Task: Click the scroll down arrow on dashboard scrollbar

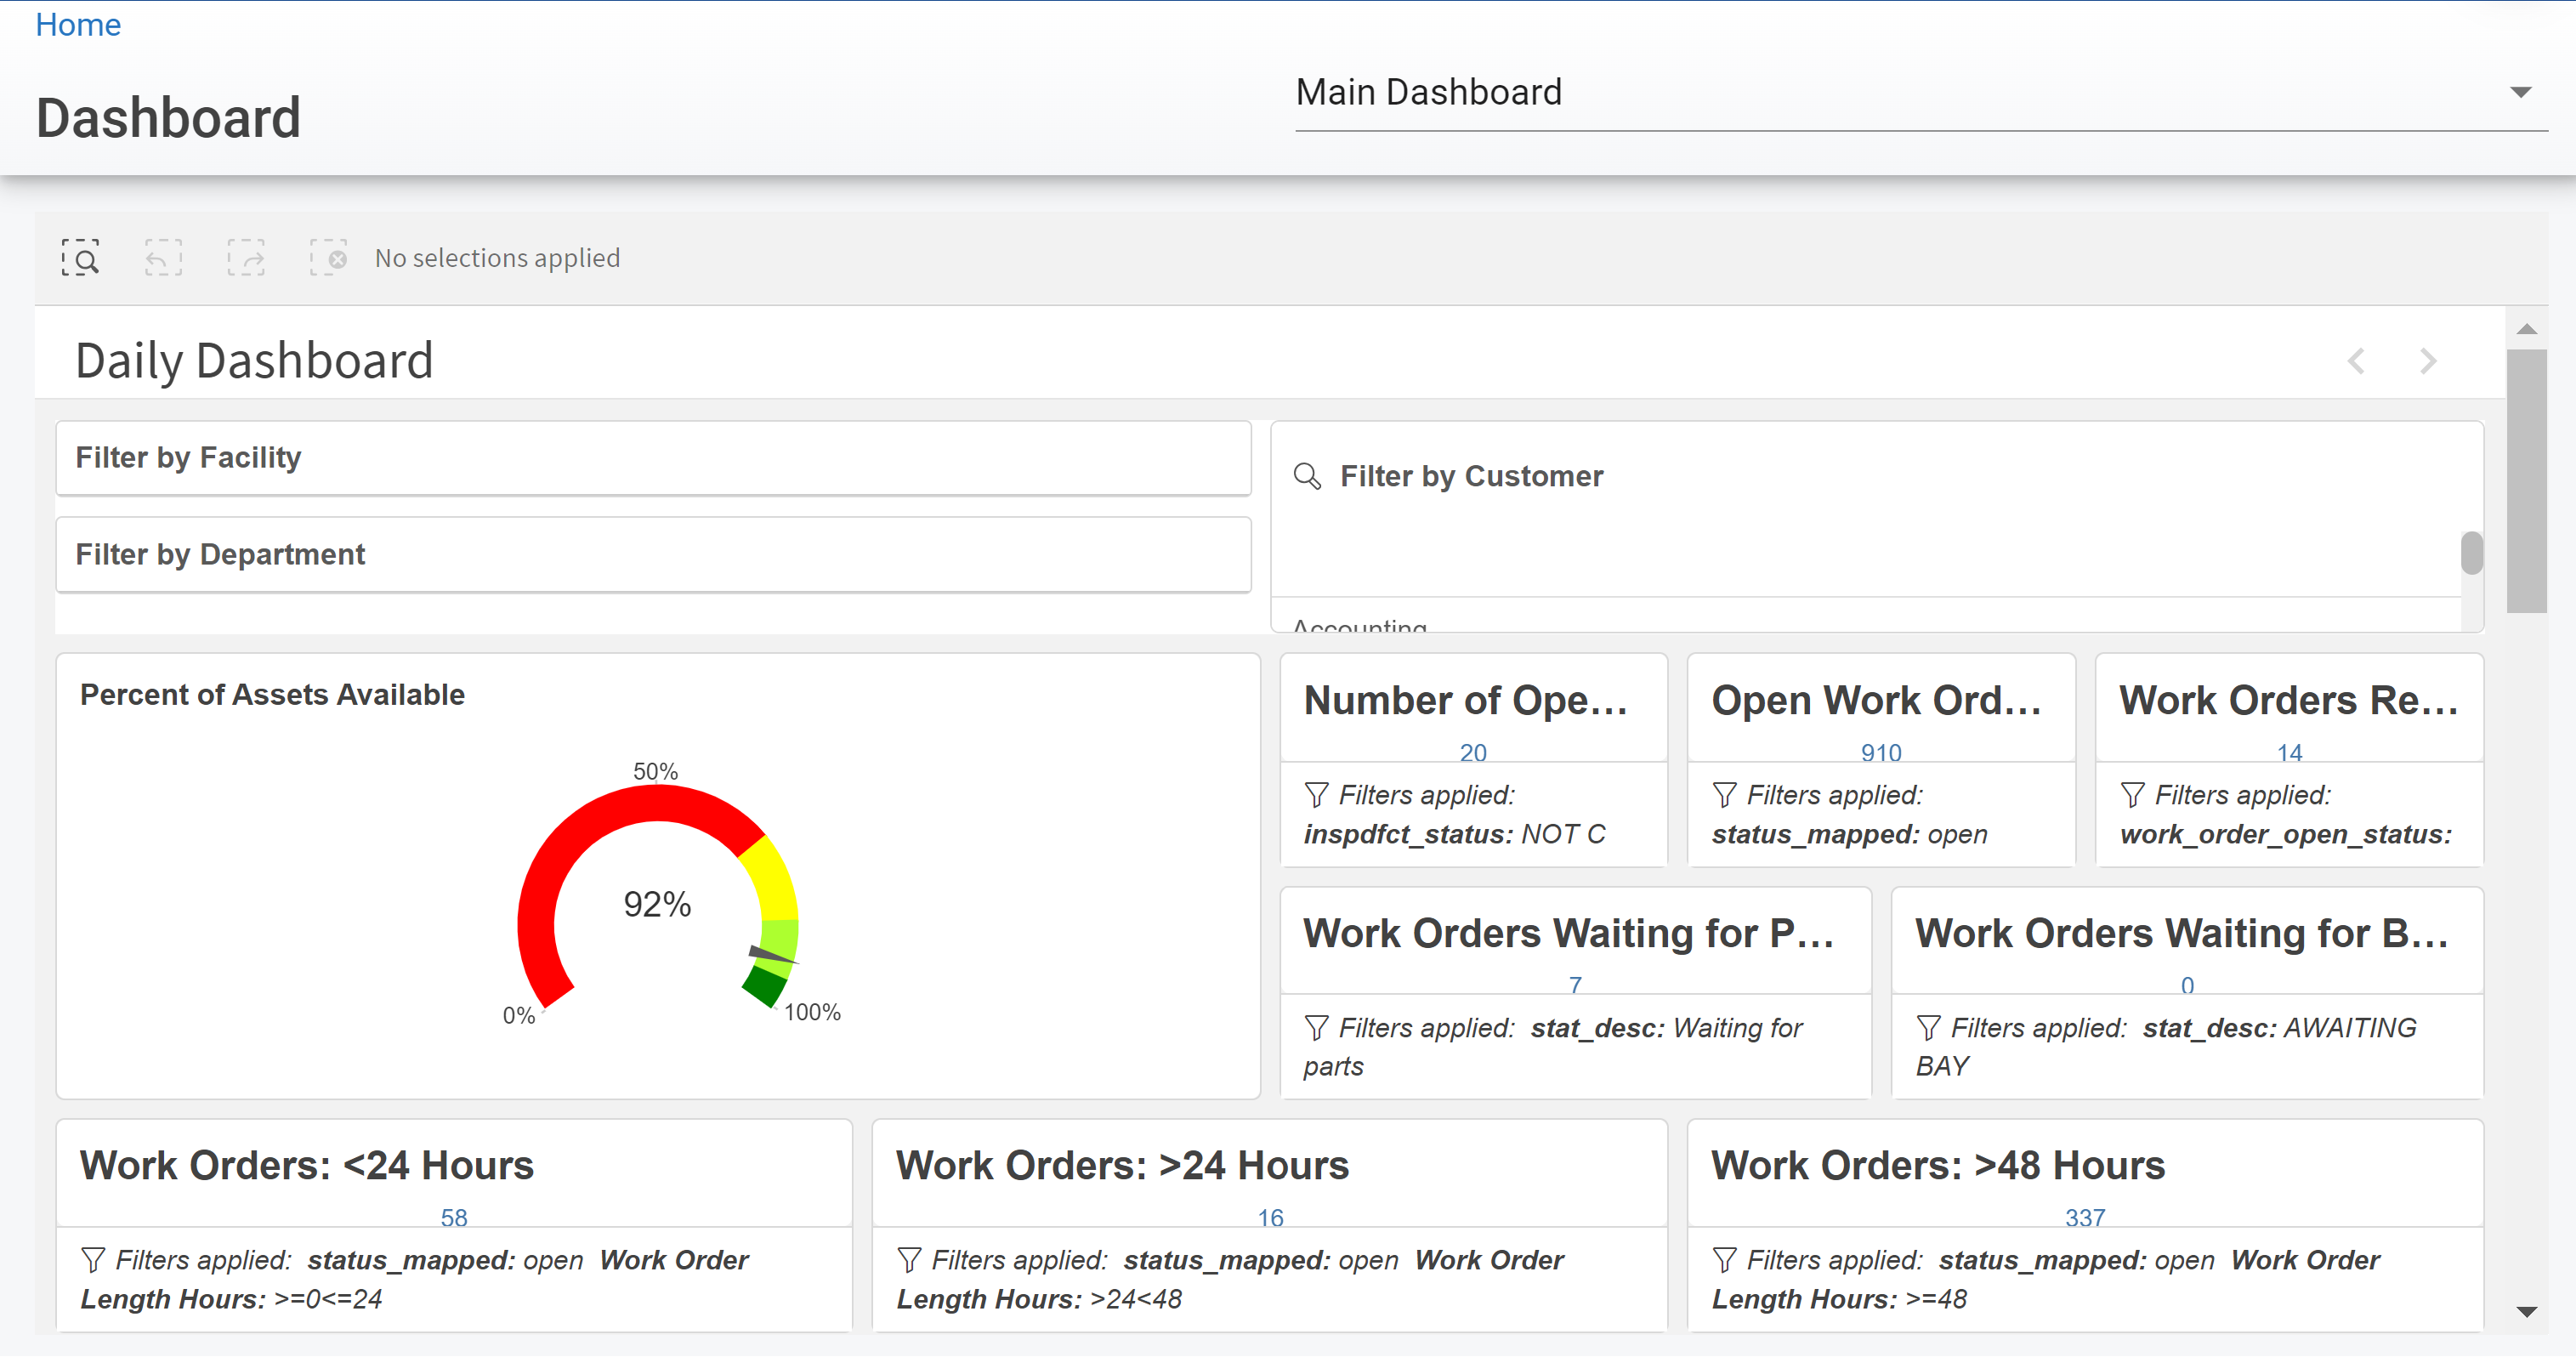Action: click(x=2526, y=1311)
